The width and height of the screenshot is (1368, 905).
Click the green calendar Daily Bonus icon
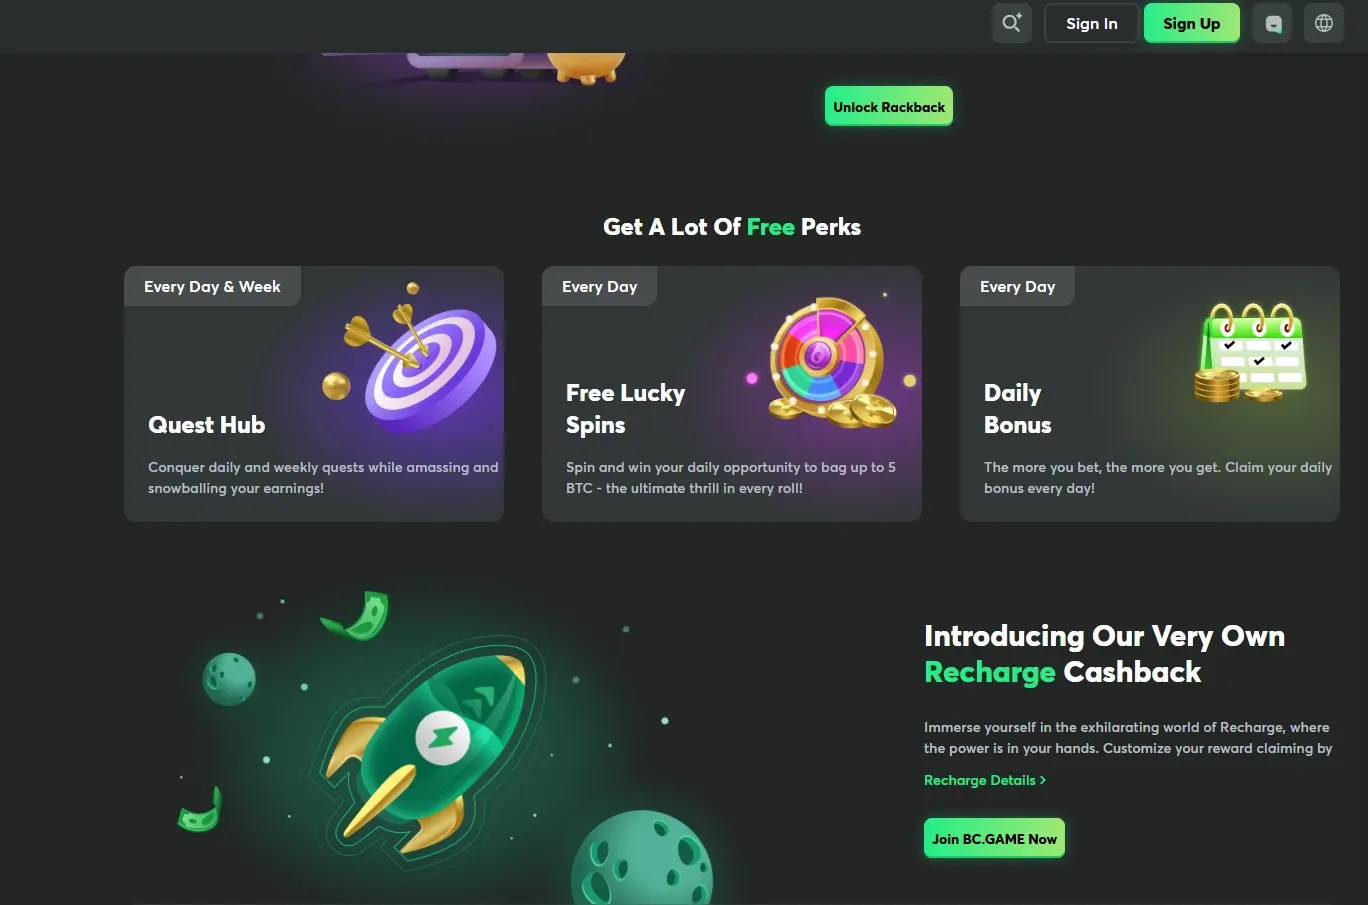tap(1251, 353)
